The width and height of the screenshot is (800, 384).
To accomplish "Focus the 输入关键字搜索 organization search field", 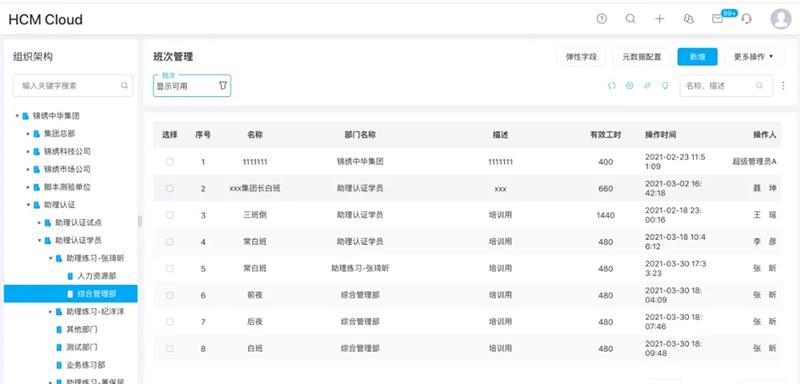I will 72,86.
